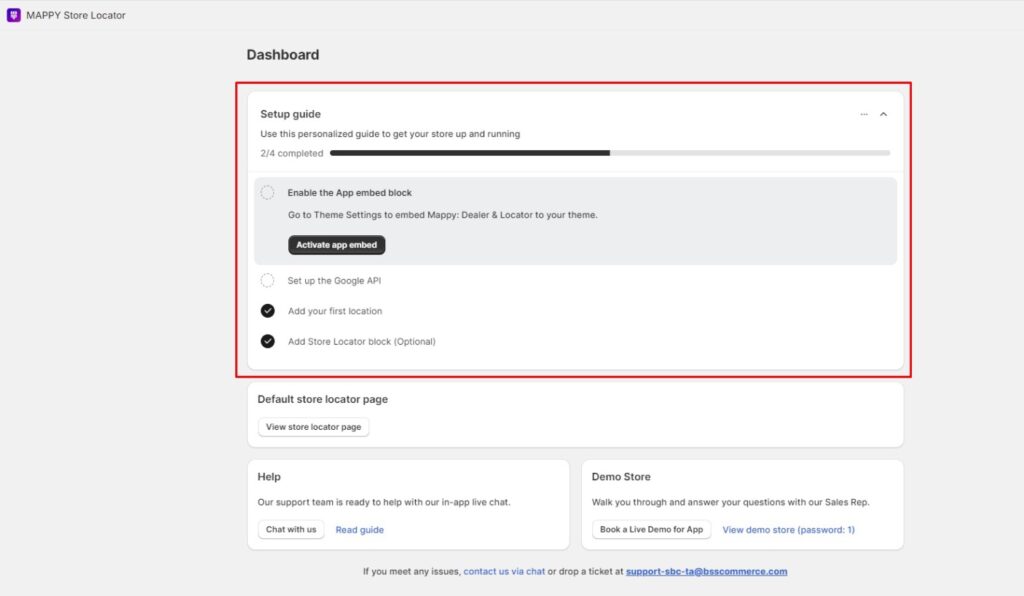The image size is (1024, 596).
Task: Click the Default store locator page heading
Action: pyautogui.click(x=323, y=399)
